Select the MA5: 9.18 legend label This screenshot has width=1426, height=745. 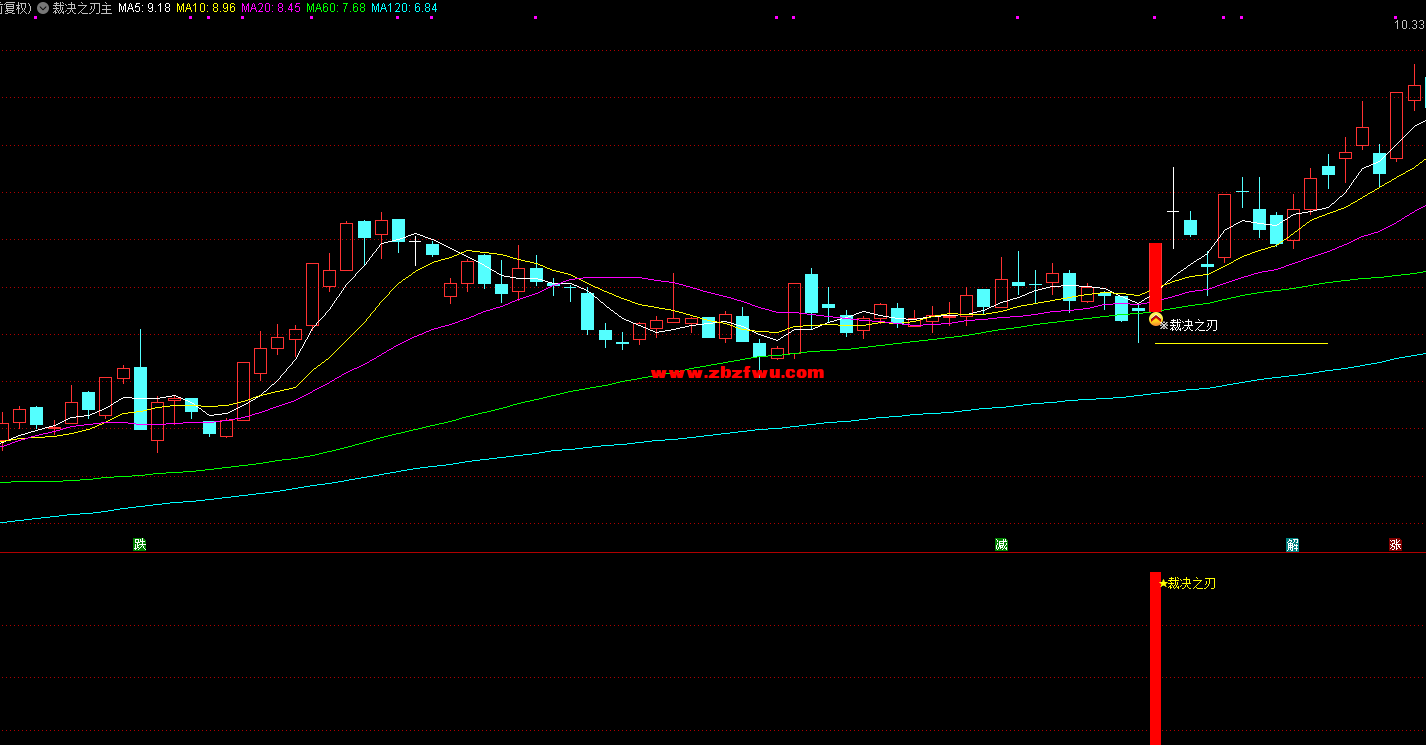143,7
